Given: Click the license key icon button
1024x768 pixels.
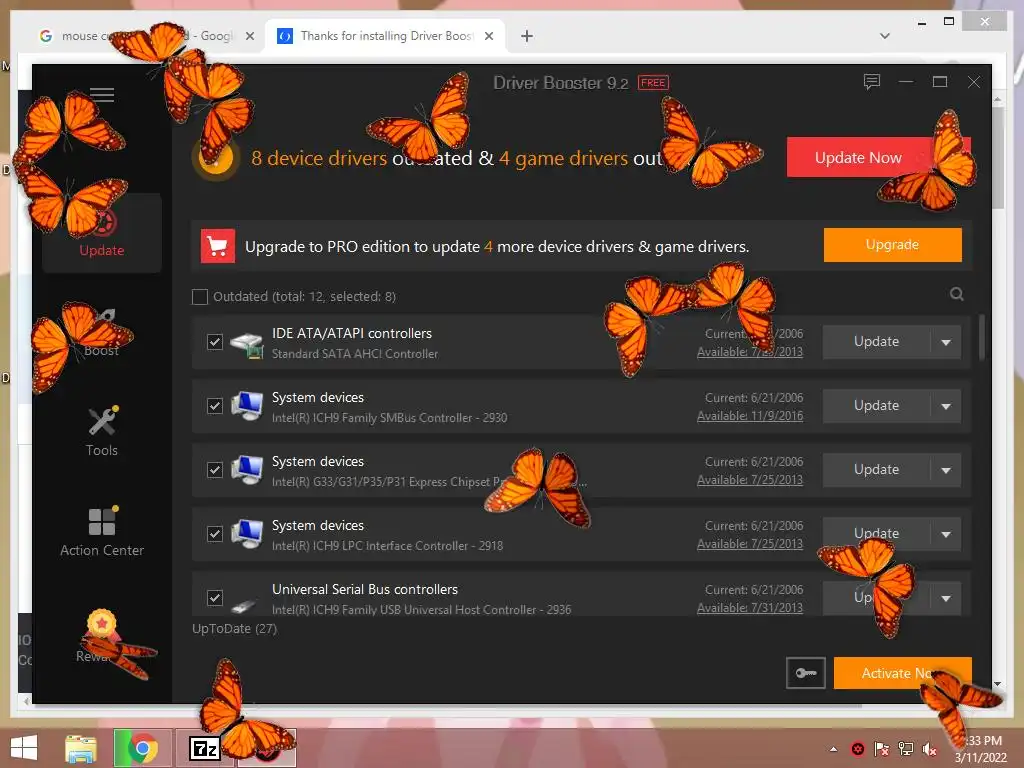Looking at the screenshot, I should pyautogui.click(x=806, y=673).
